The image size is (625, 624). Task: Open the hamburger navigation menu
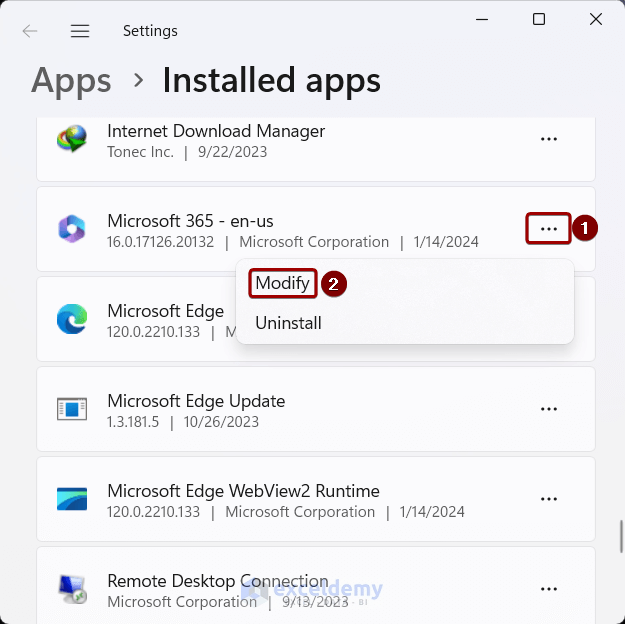pos(80,31)
